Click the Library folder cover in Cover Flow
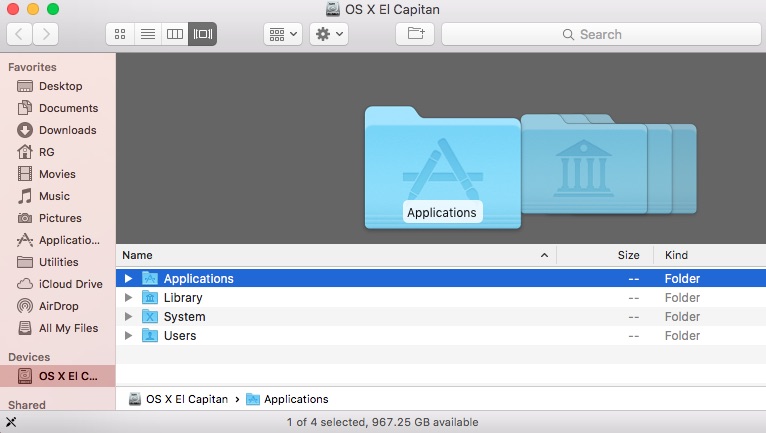 pos(584,164)
